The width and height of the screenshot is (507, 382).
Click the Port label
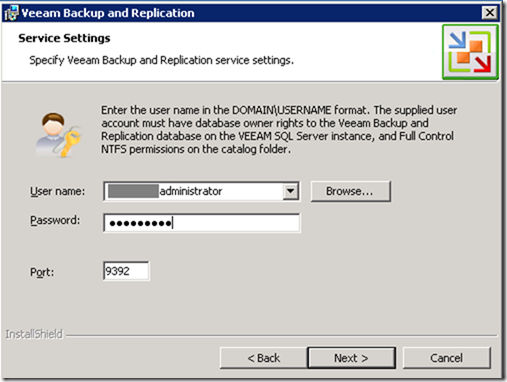[x=42, y=272]
